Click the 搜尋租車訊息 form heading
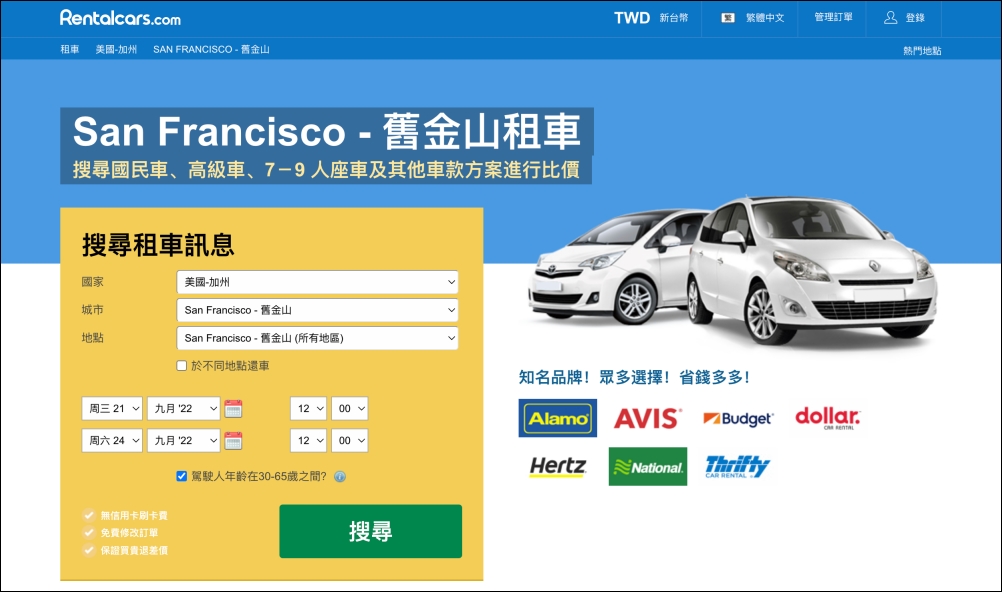Viewport: 1002px width, 592px height. click(158, 245)
